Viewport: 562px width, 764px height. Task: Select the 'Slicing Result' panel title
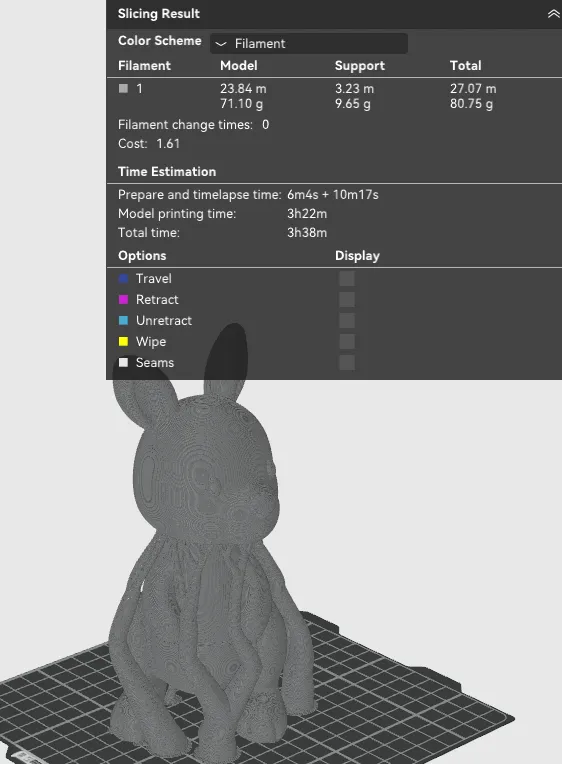tap(159, 14)
